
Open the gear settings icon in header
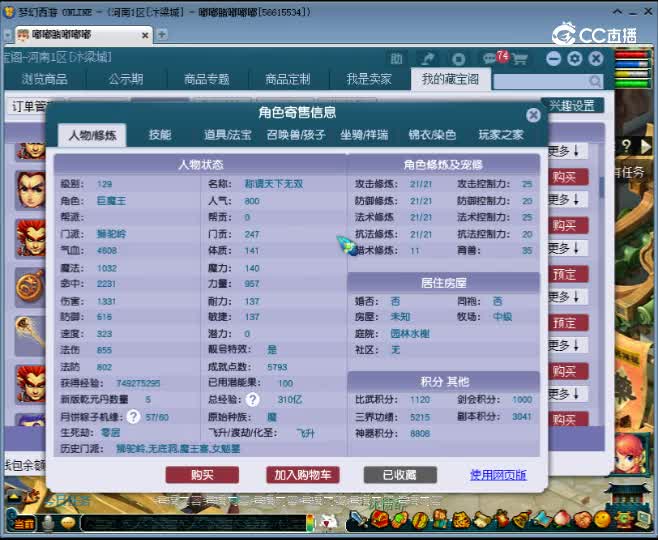574,58
